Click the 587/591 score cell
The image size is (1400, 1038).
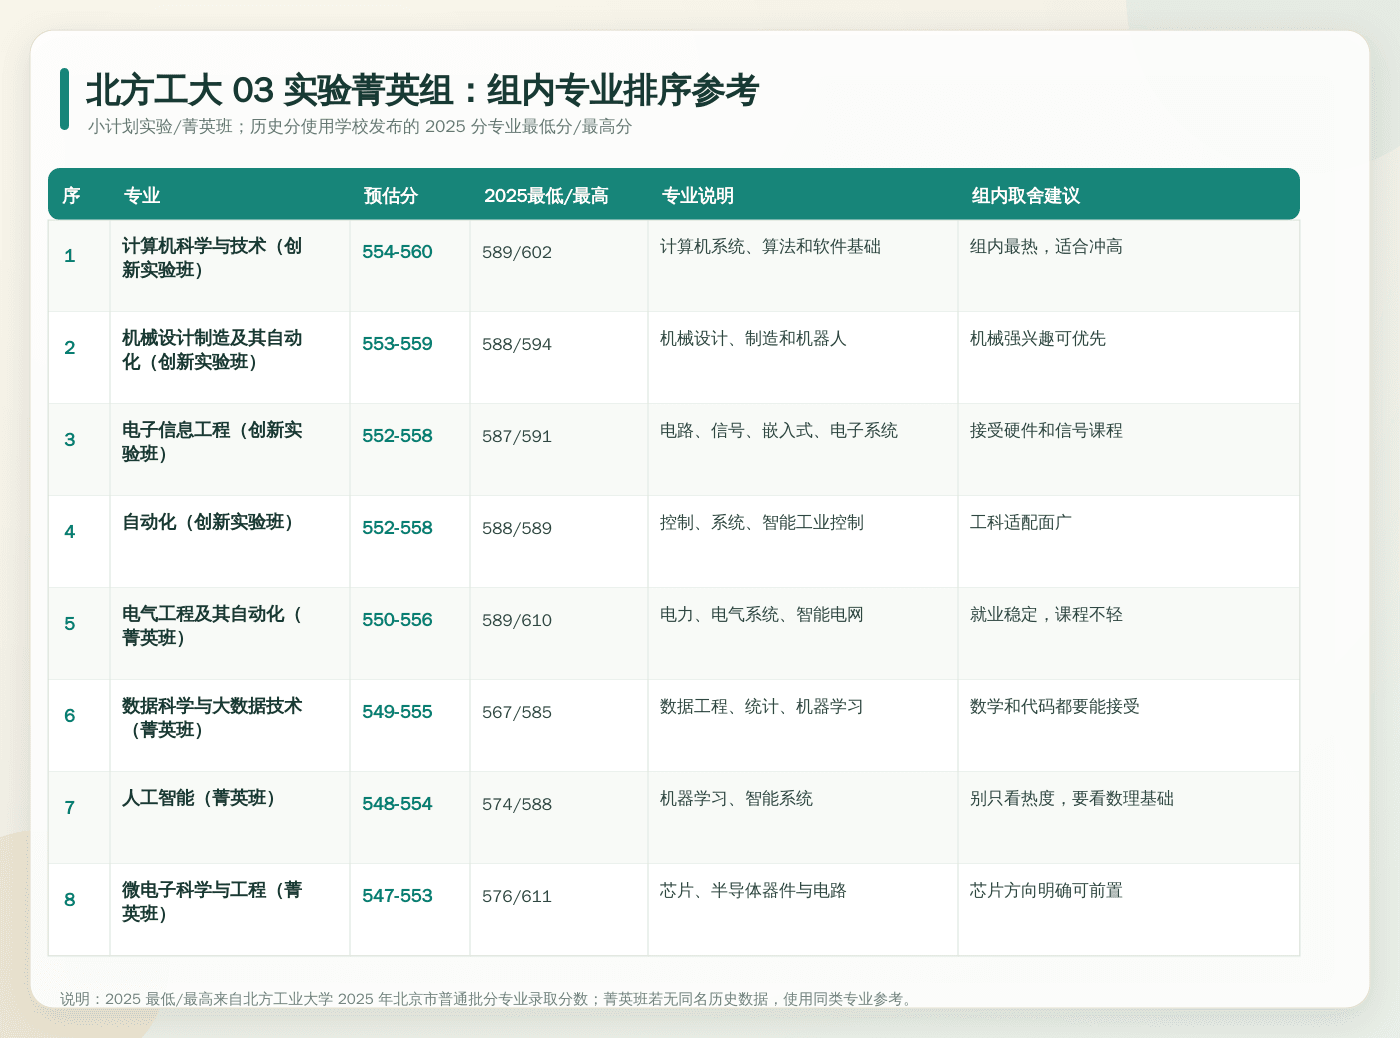(517, 436)
